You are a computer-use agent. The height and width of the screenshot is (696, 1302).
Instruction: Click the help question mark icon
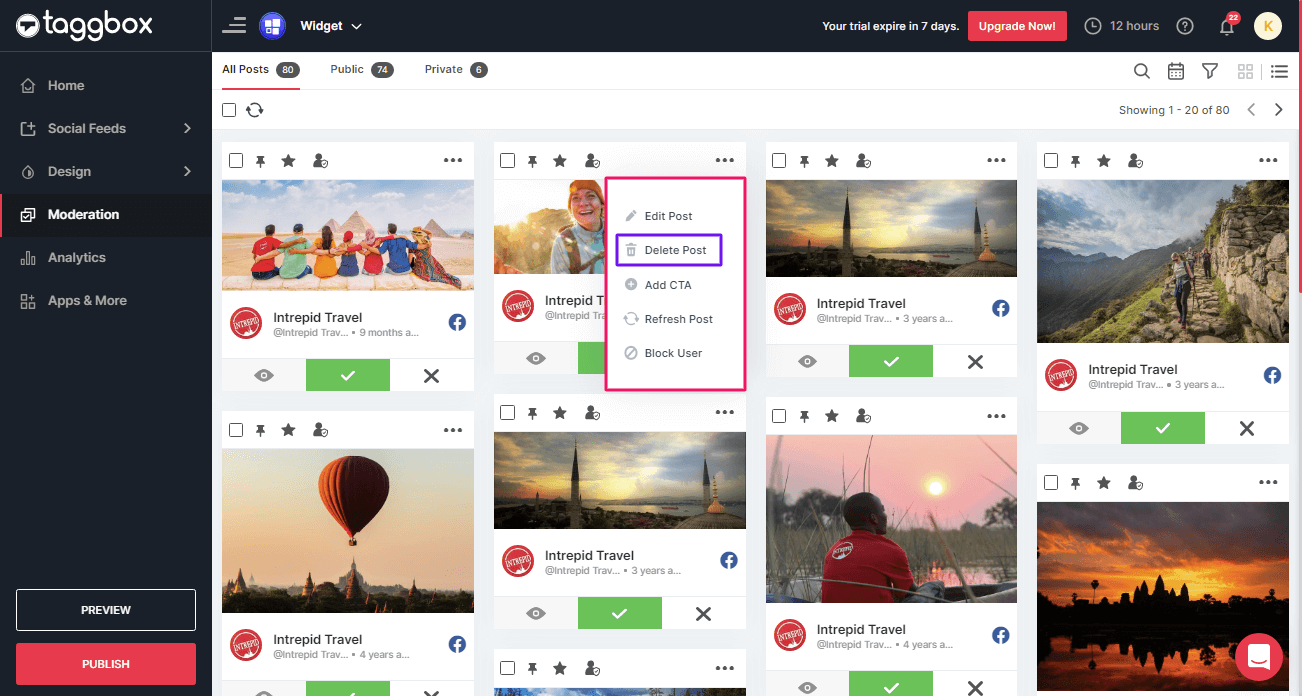pyautogui.click(x=1185, y=26)
